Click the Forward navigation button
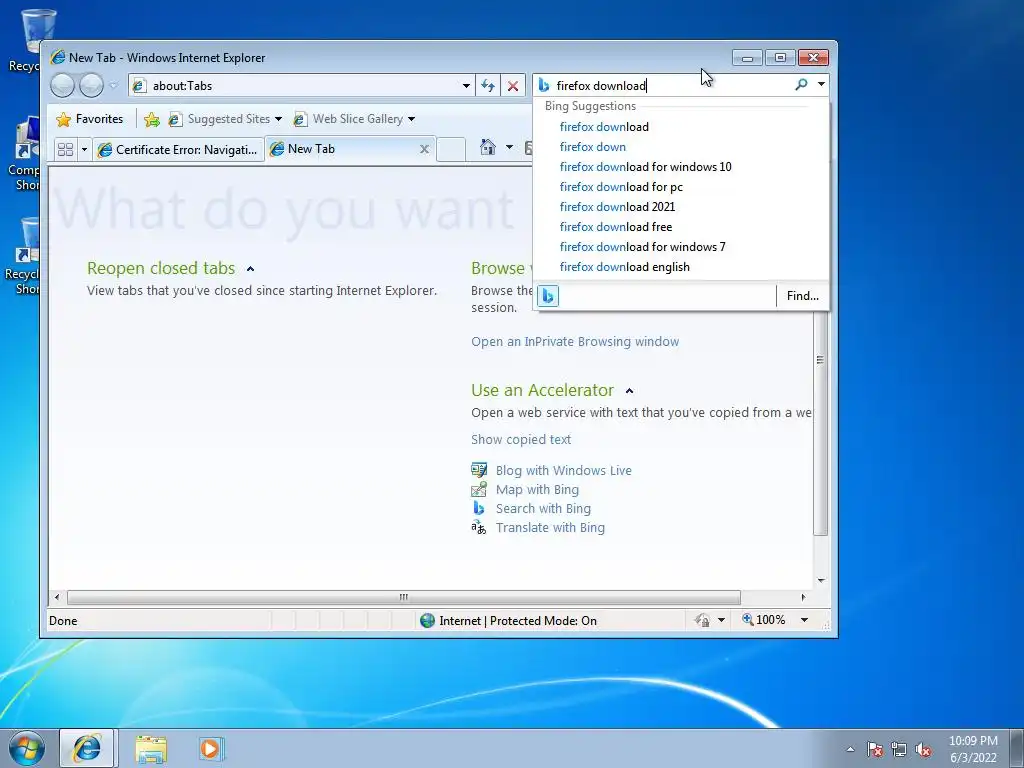 click(91, 86)
